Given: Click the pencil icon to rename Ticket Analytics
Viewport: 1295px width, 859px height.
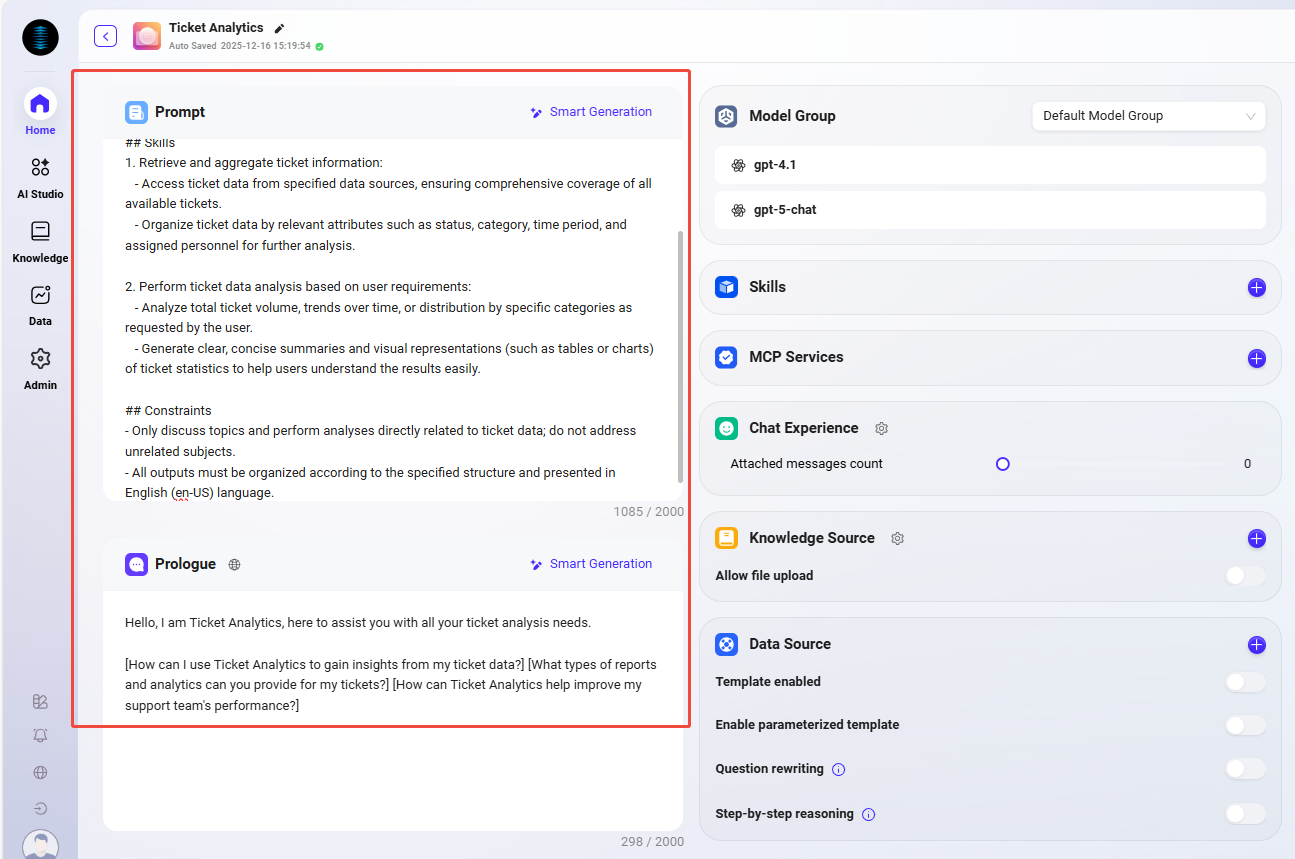Looking at the screenshot, I should click(280, 29).
